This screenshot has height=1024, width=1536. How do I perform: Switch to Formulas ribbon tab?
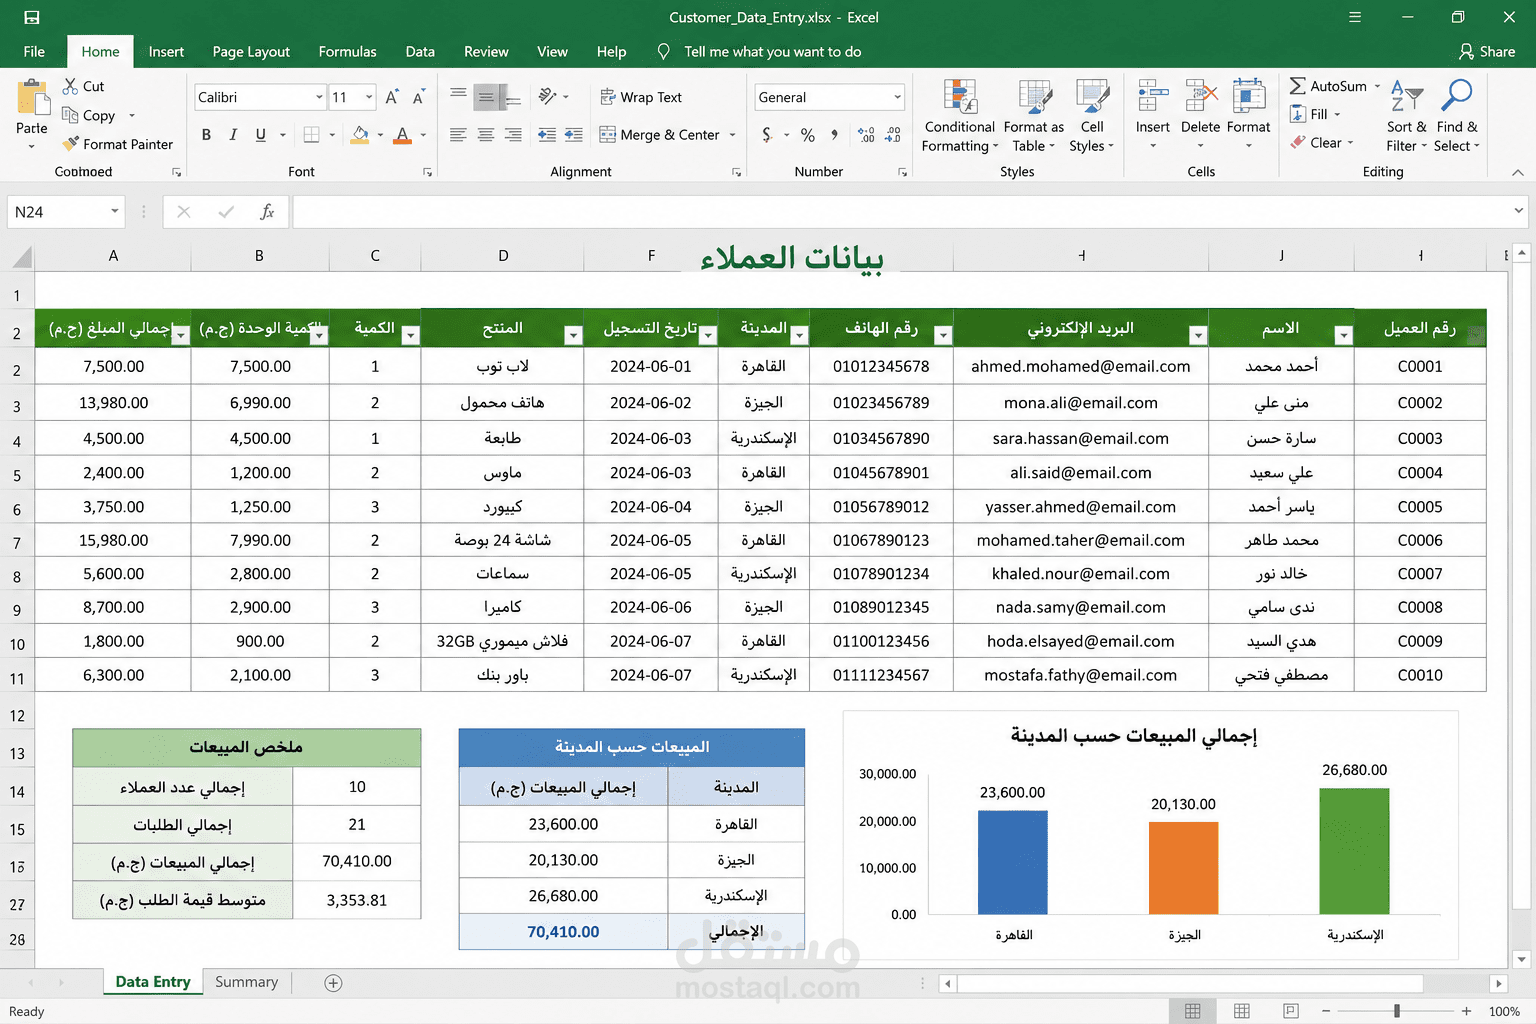click(x=347, y=52)
